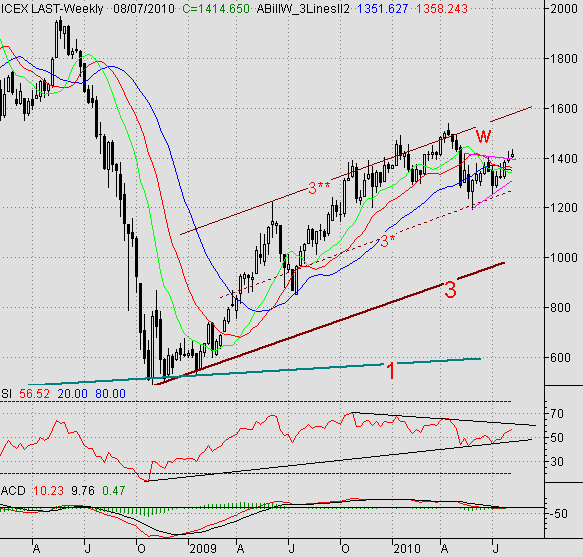Click the red 1358.243 moving average value

click(442, 9)
